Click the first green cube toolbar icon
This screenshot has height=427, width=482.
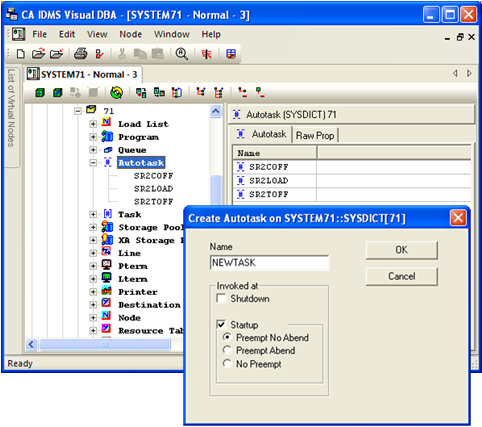[40, 93]
